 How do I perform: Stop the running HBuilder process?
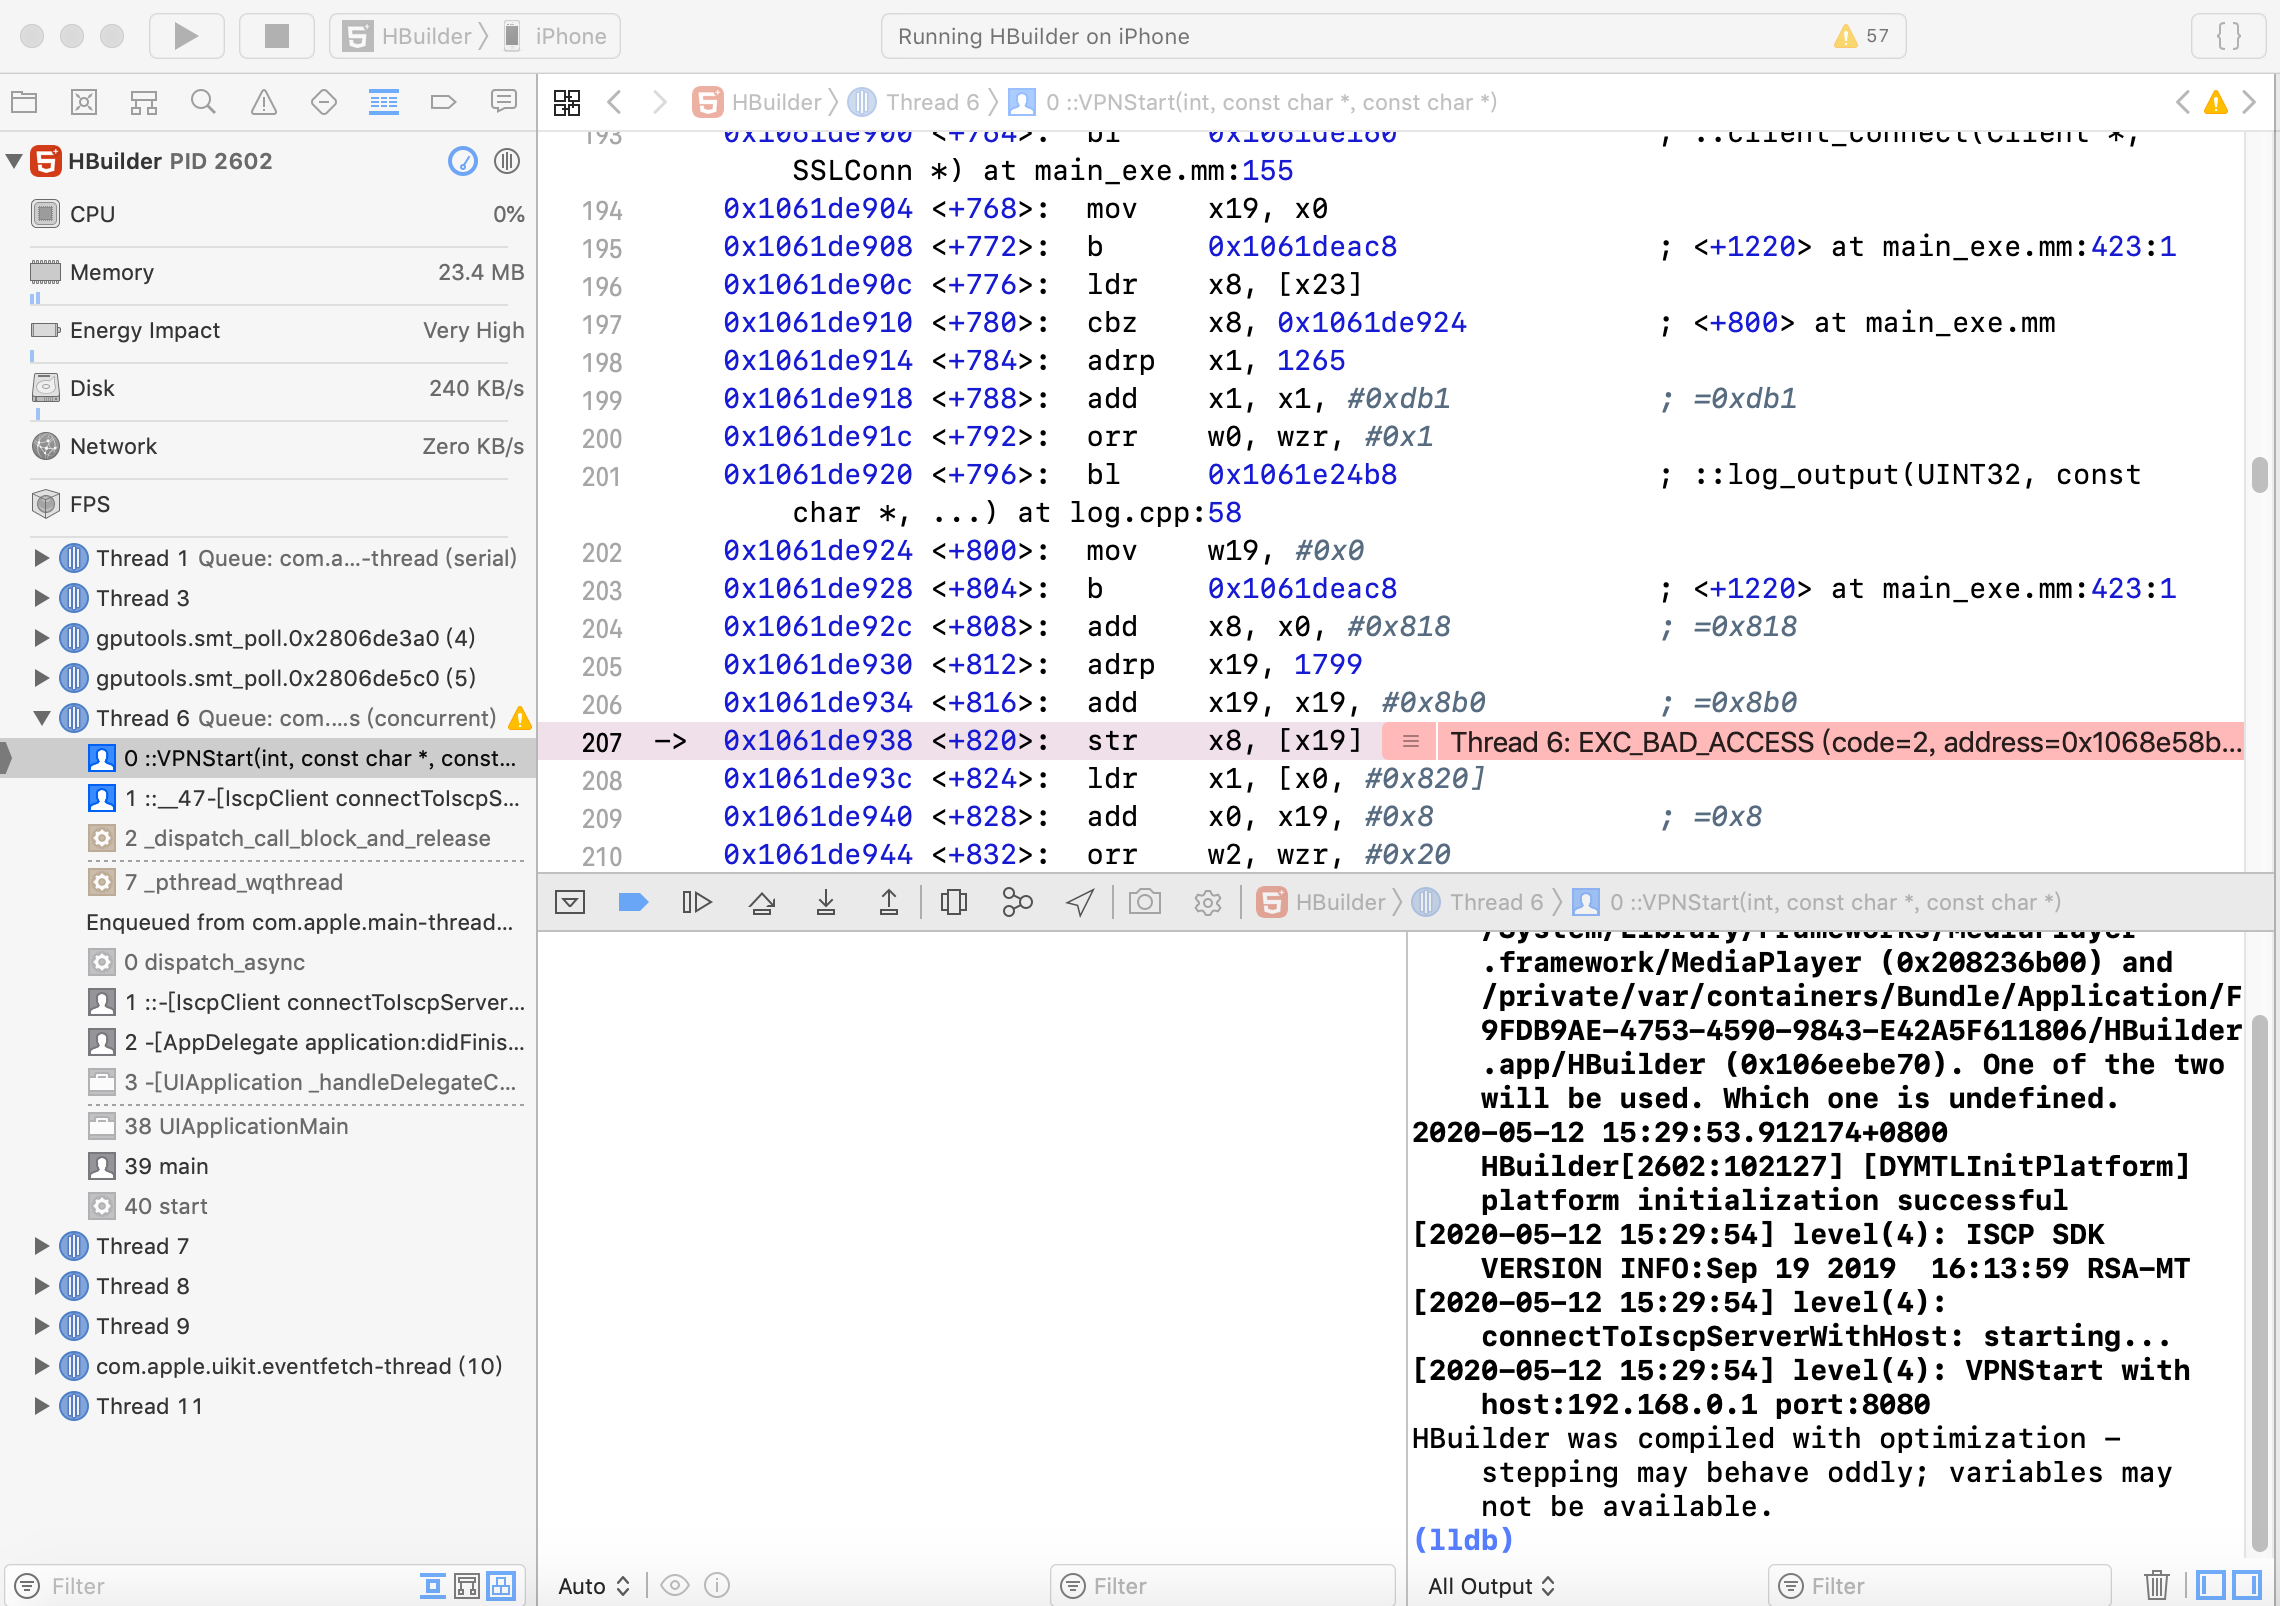pos(277,36)
